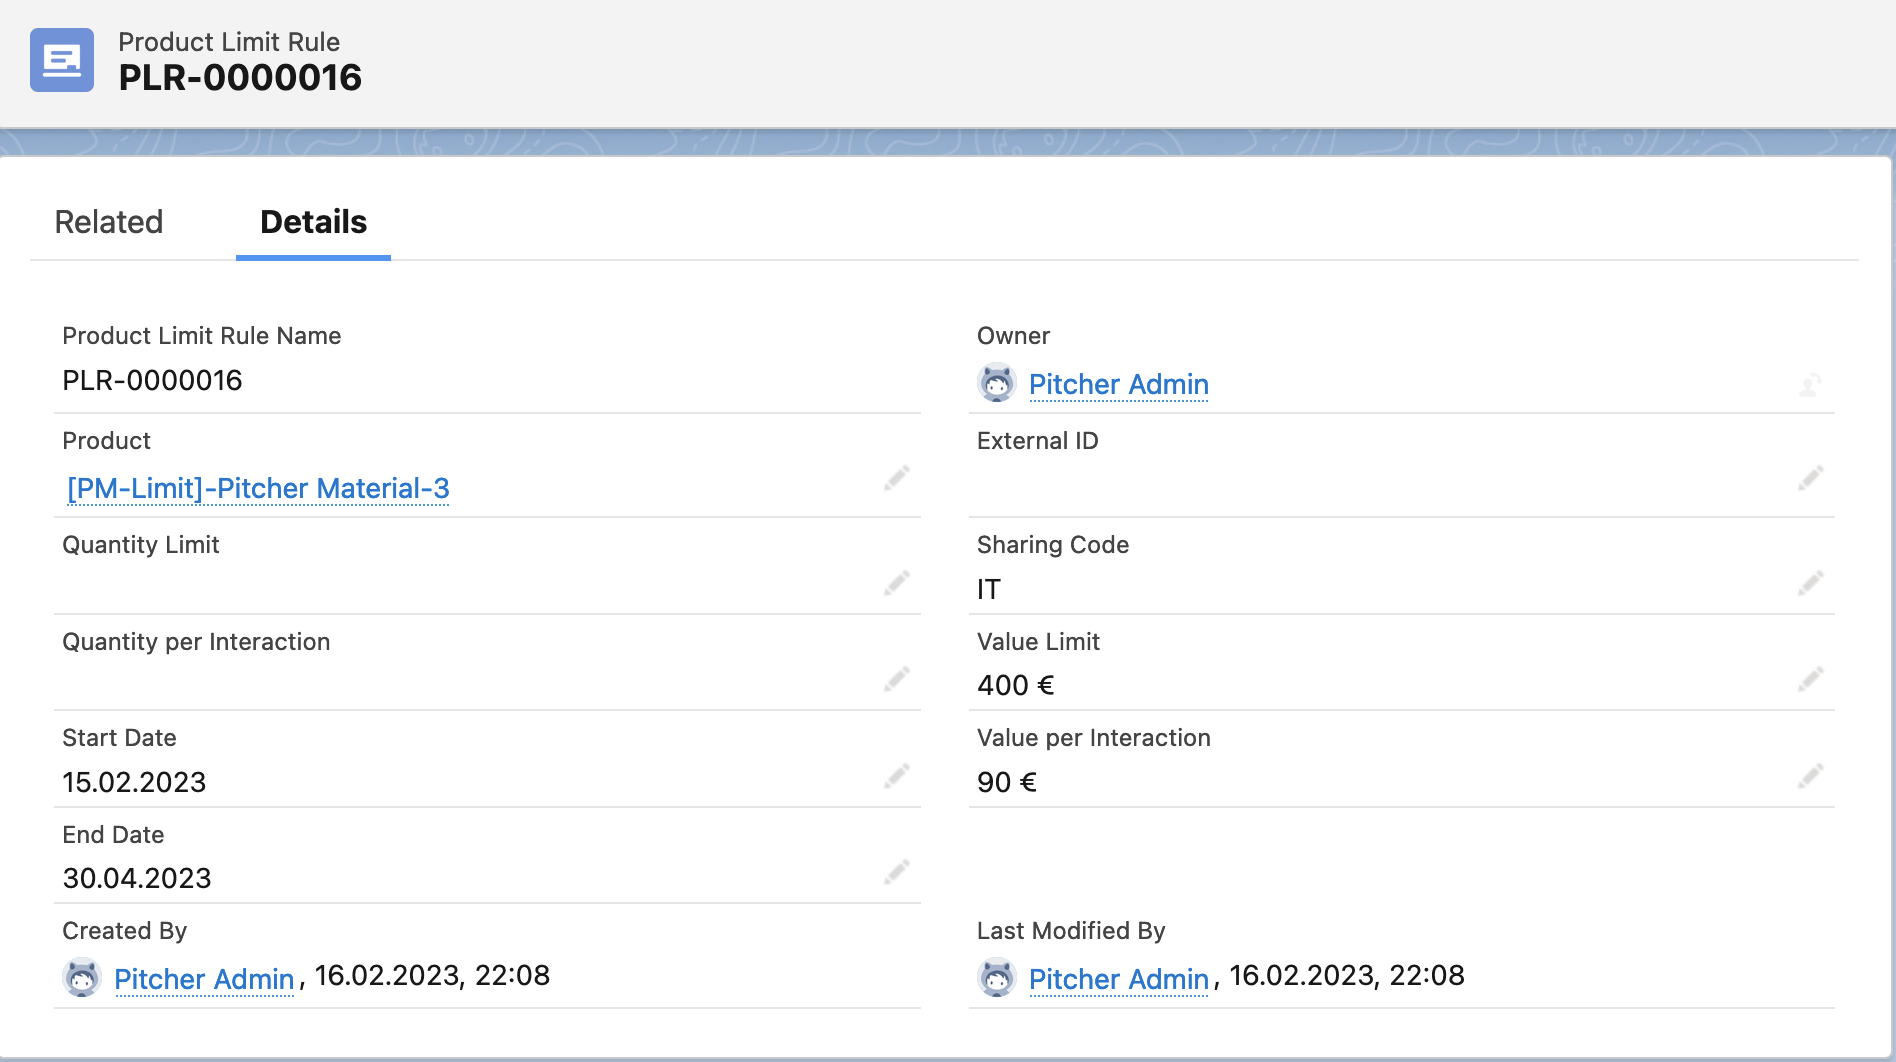Click the Product Limit Rule object icon

pos(62,60)
